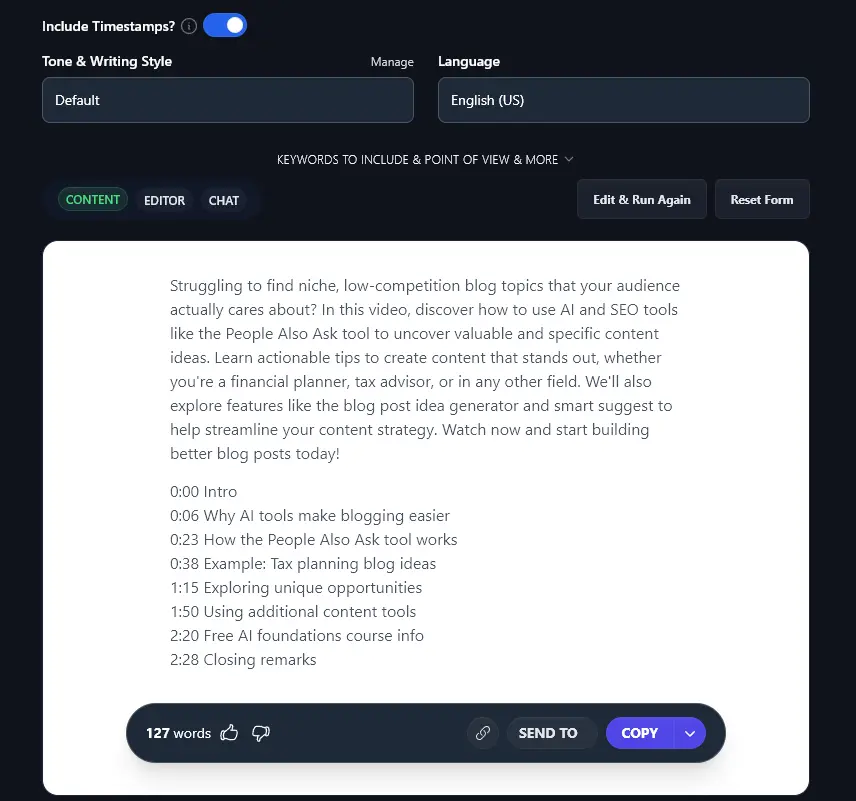
Task: Click the thumbs up feedback icon
Action: [x=229, y=733]
